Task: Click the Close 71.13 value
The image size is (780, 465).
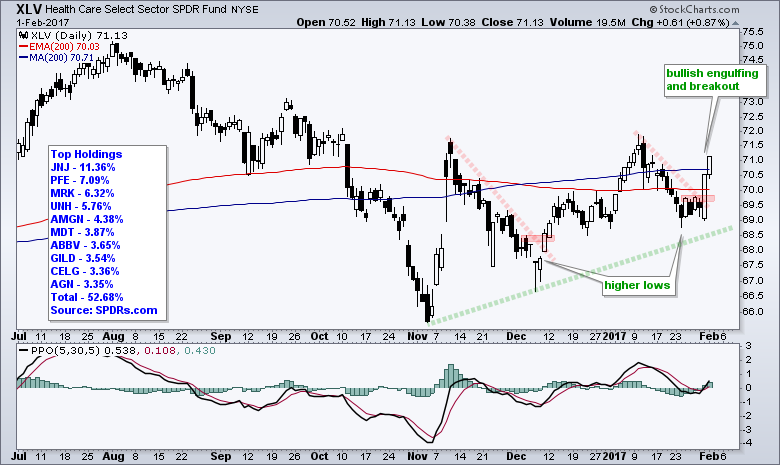Action: 512,22
